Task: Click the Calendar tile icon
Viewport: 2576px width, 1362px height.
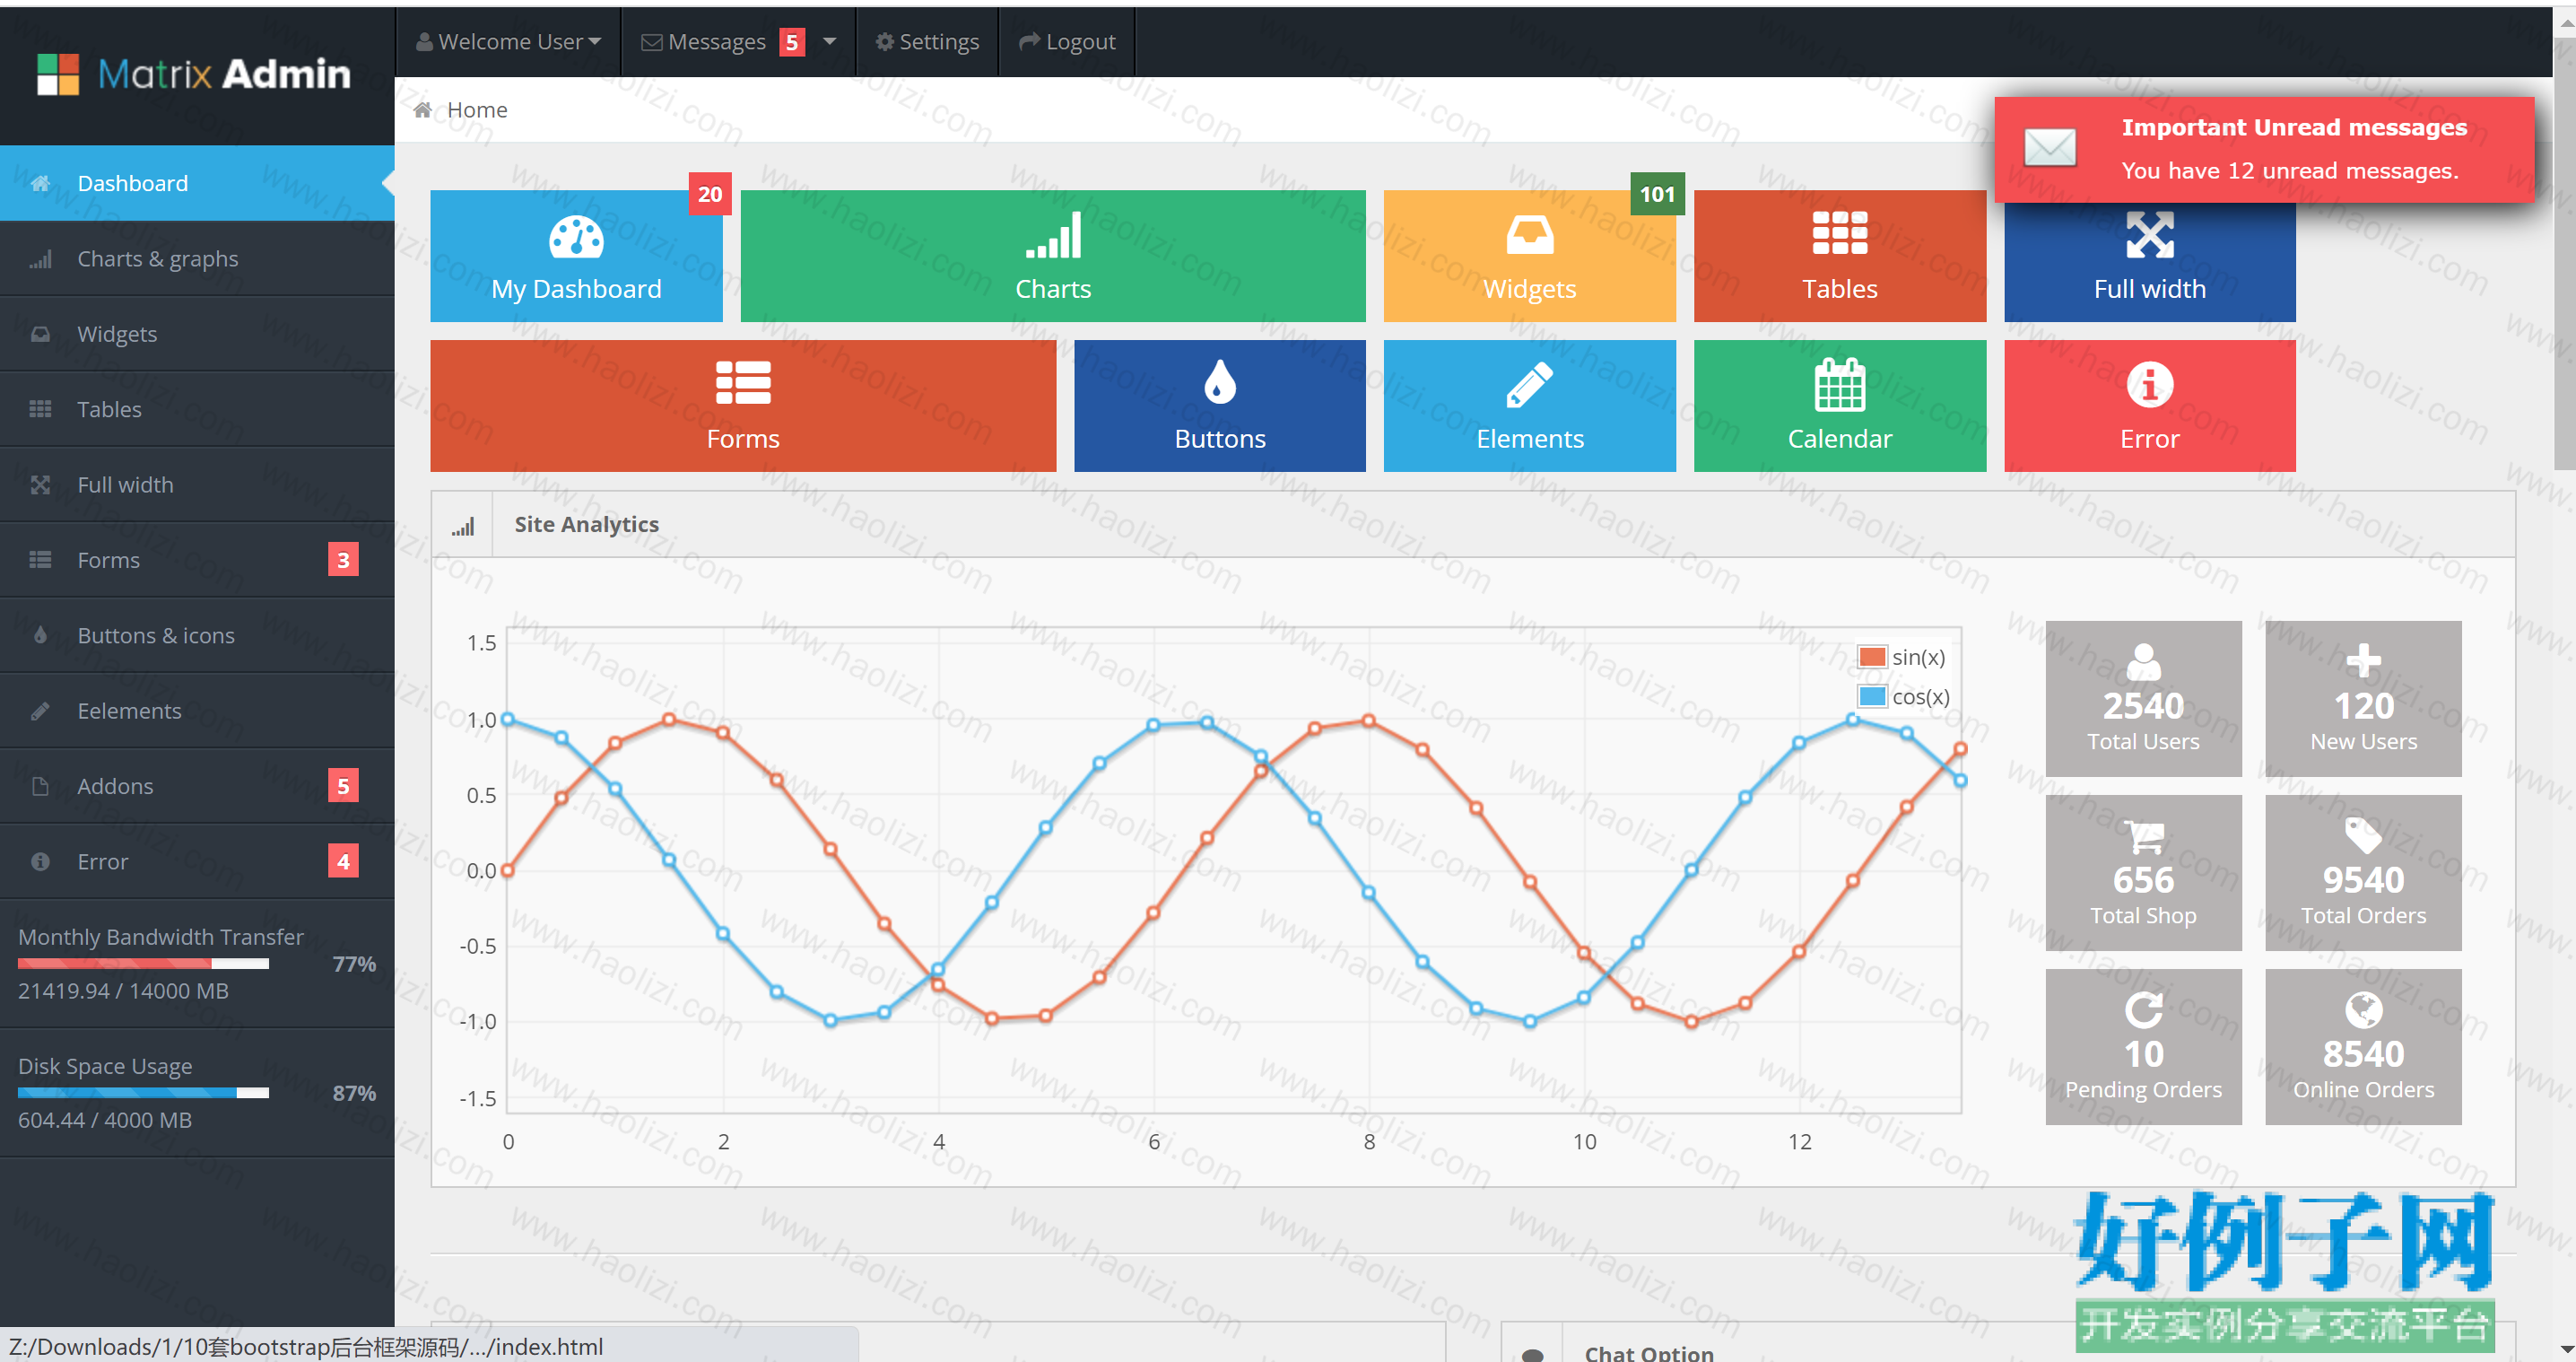Action: coord(1840,384)
